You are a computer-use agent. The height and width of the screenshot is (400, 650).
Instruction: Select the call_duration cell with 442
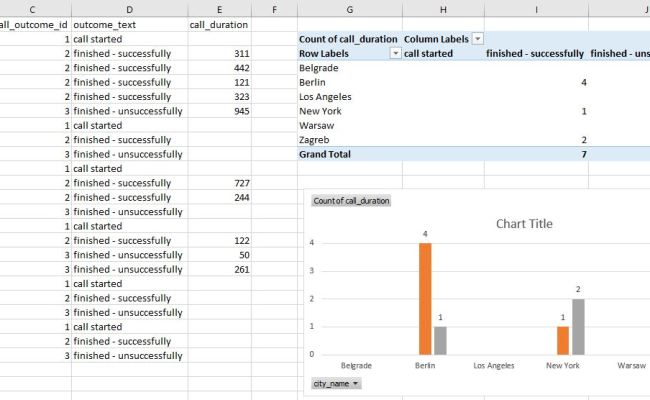tap(219, 68)
